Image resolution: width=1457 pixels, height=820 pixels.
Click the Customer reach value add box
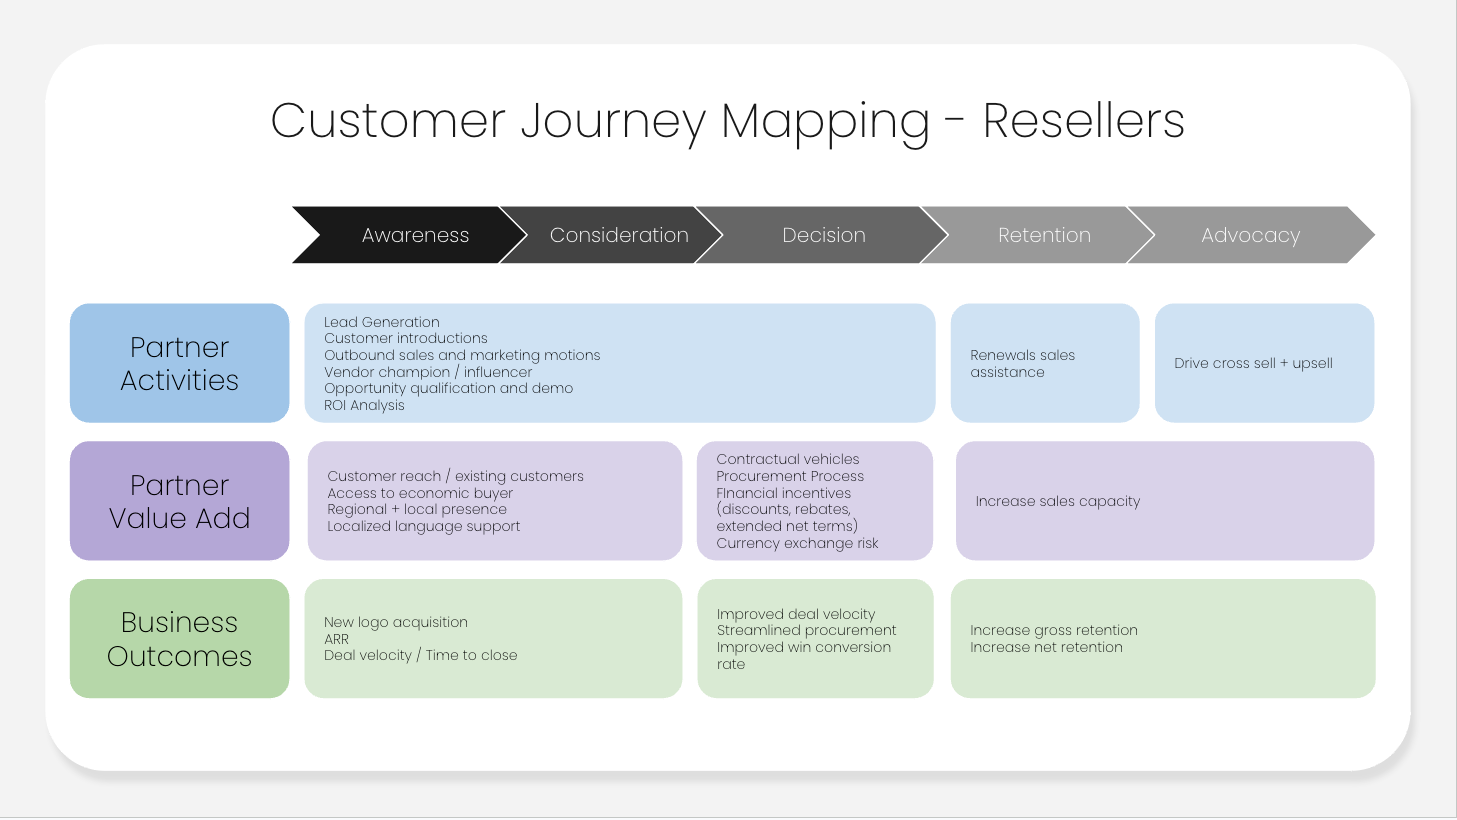pyautogui.click(x=494, y=501)
